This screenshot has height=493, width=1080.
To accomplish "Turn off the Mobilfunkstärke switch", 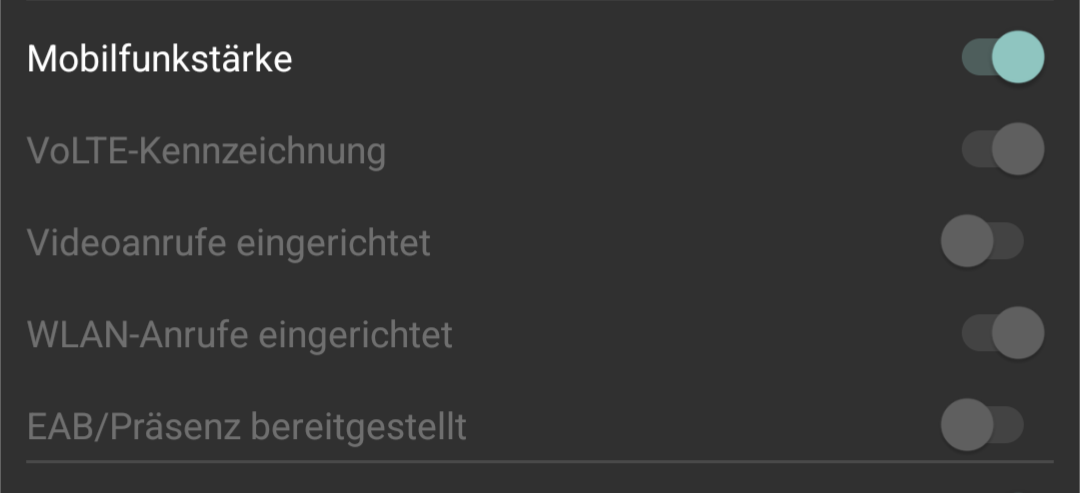I will point(1002,57).
